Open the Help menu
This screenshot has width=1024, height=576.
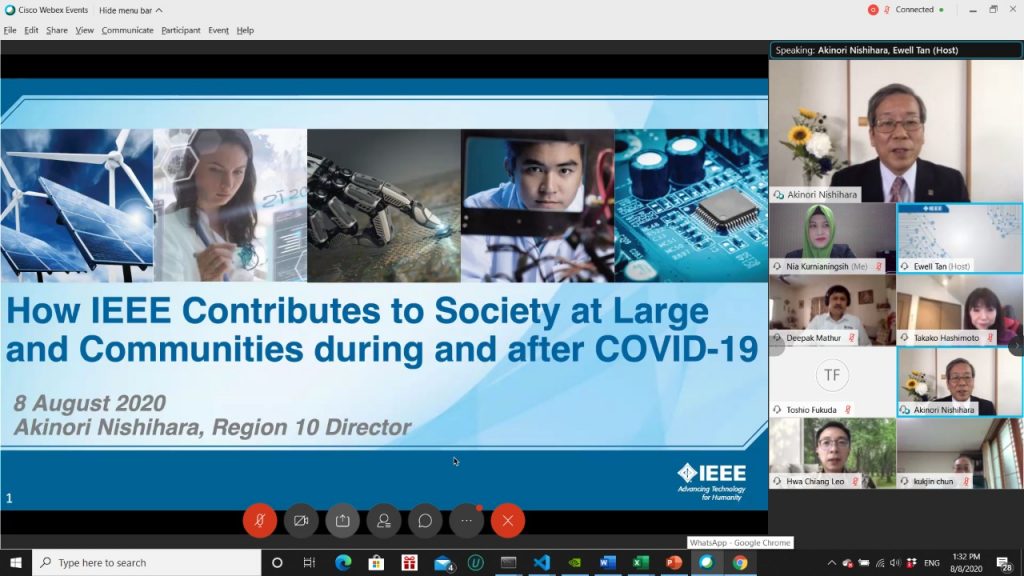click(x=244, y=30)
